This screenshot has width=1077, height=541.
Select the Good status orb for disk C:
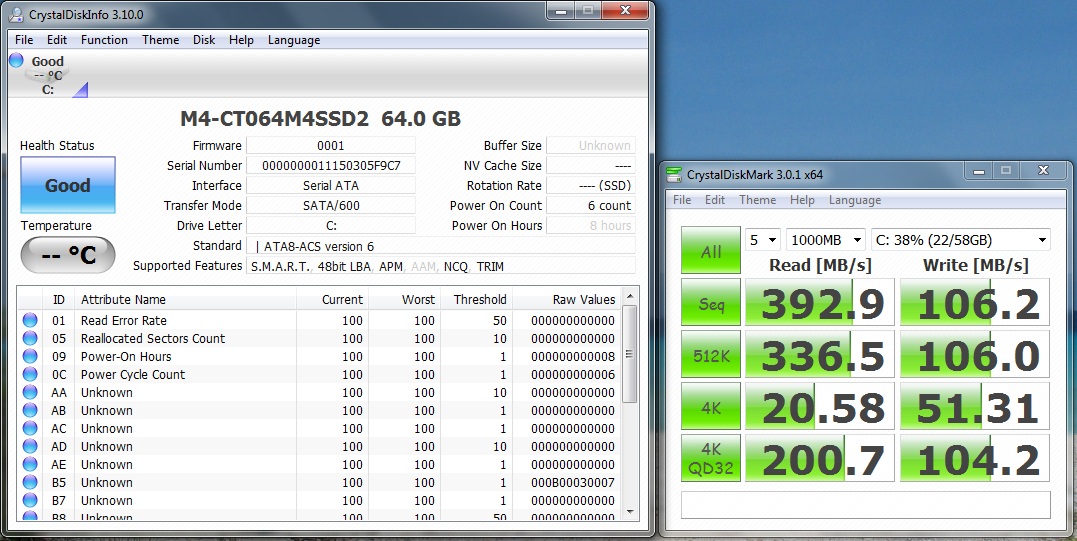pos(16,60)
